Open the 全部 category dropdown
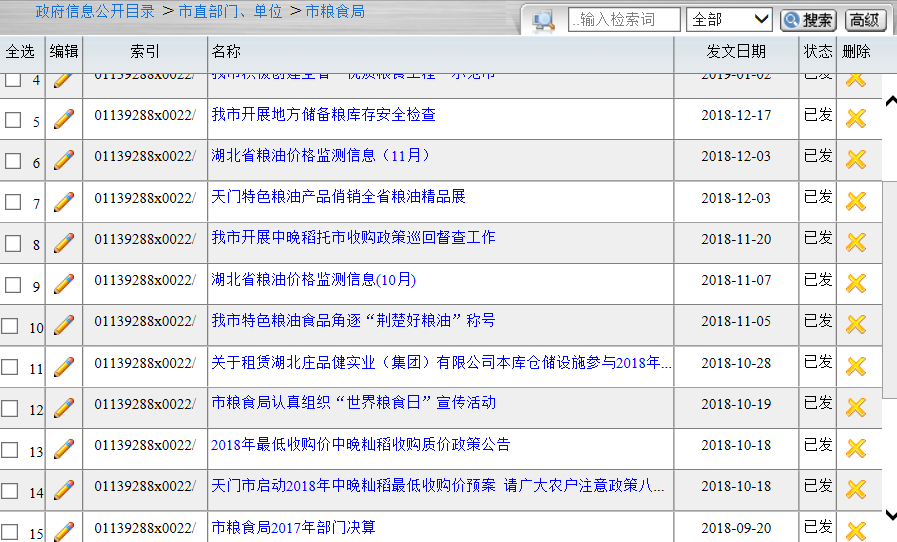The width and height of the screenshot is (897, 542). click(729, 20)
